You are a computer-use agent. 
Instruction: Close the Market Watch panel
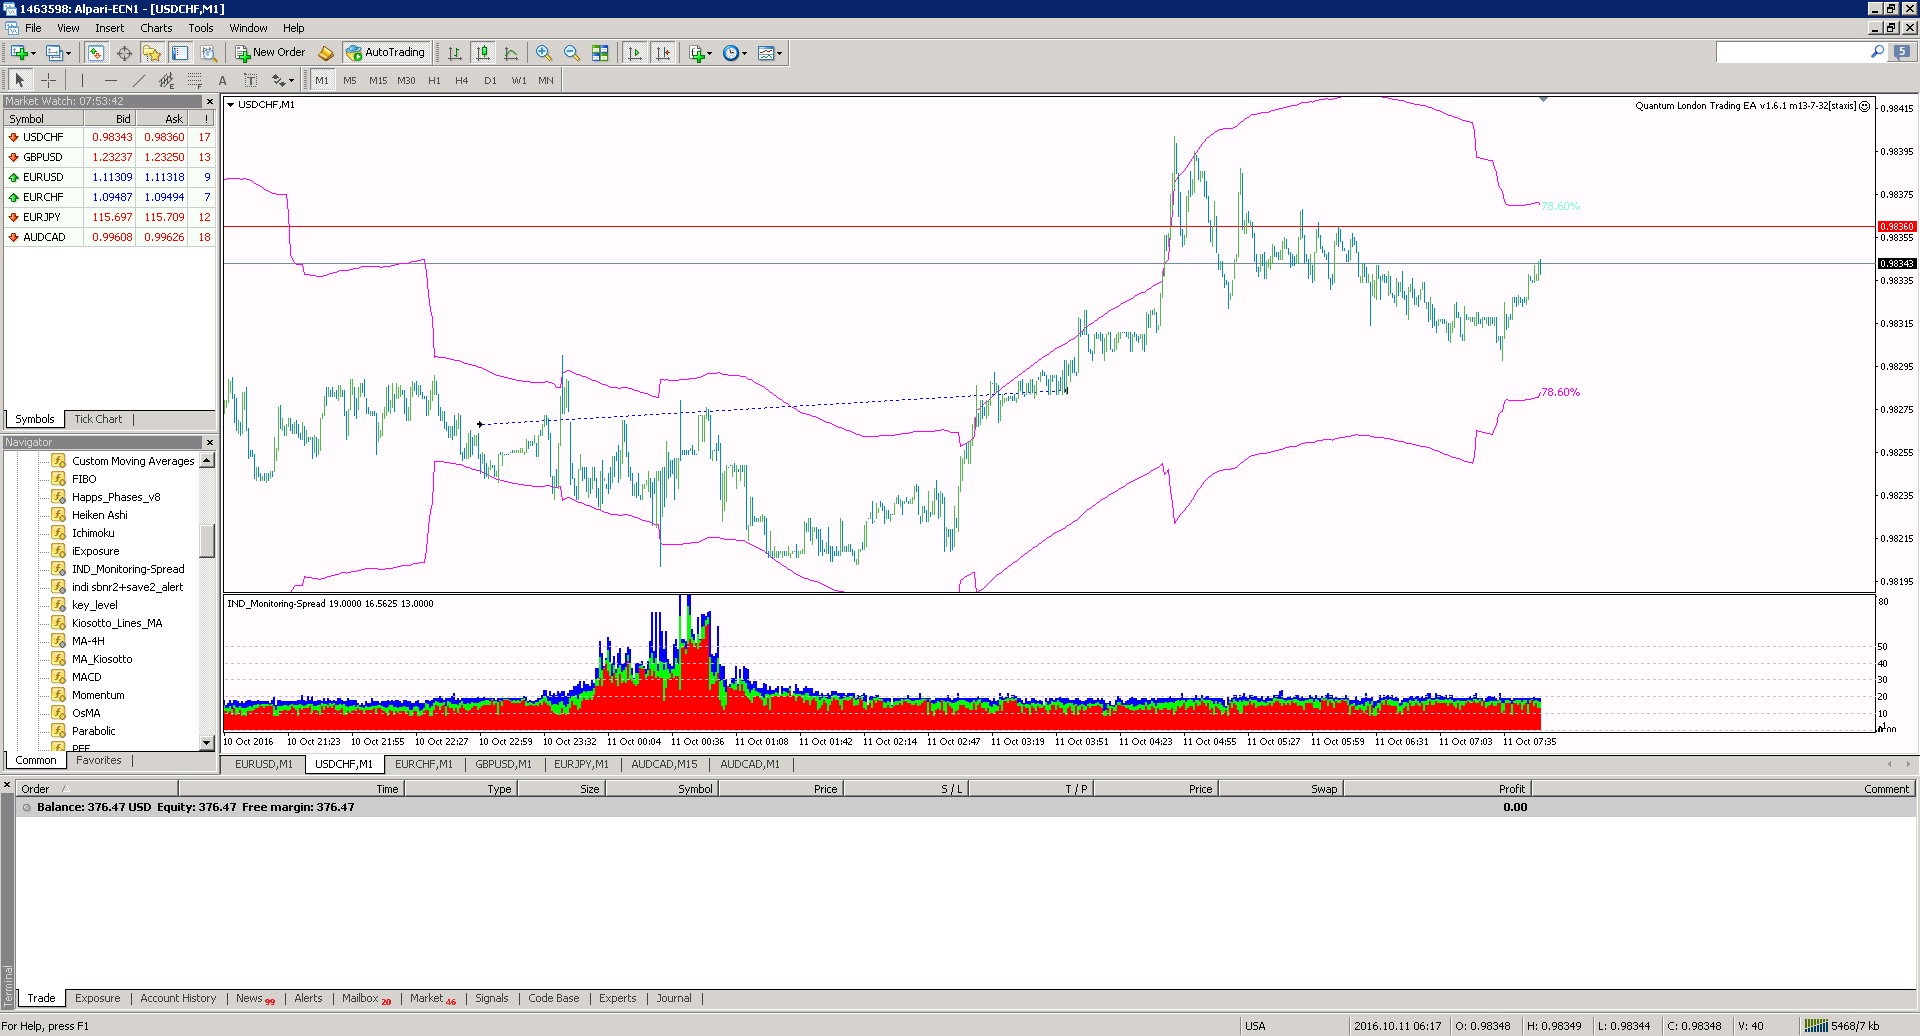tap(209, 101)
